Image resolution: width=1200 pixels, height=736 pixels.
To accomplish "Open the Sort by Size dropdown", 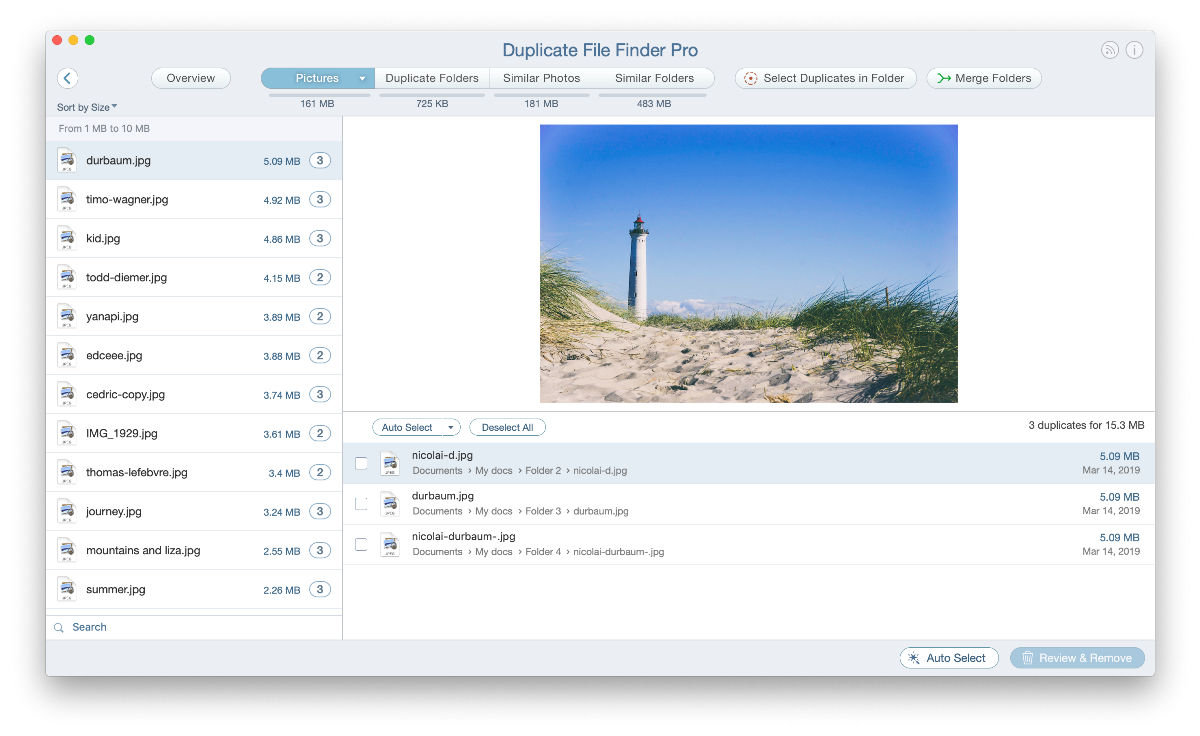I will [87, 107].
